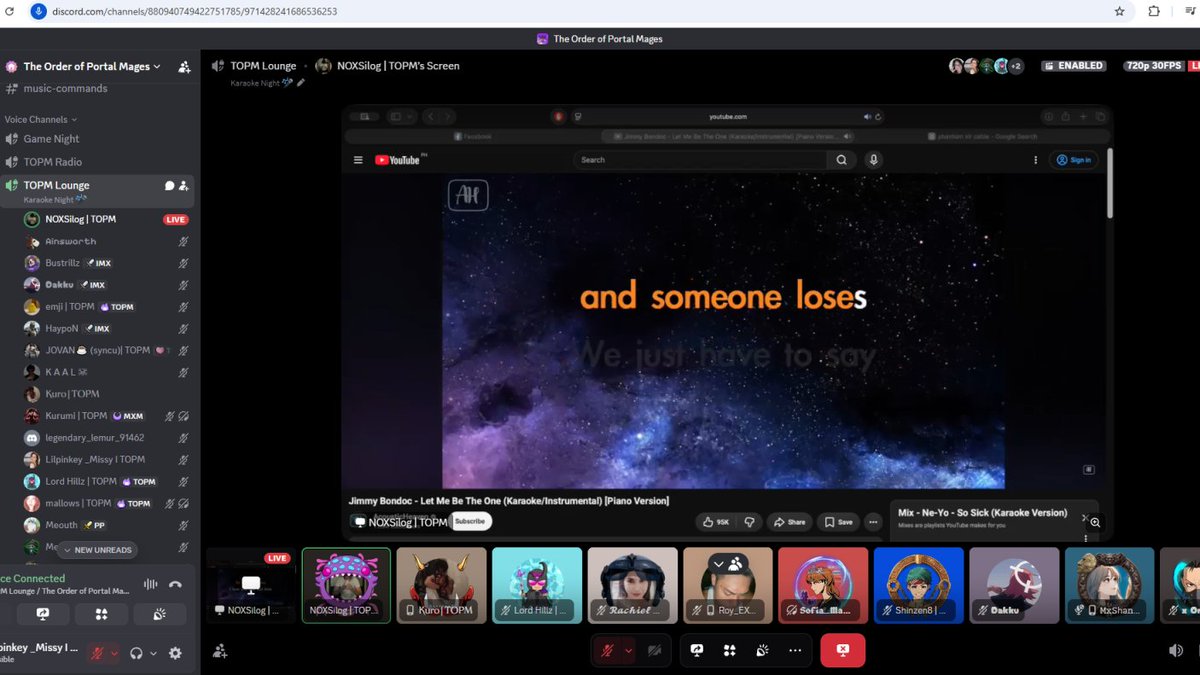Click user K A A L in the voice list
The image size is (1200, 675).
[107, 372]
